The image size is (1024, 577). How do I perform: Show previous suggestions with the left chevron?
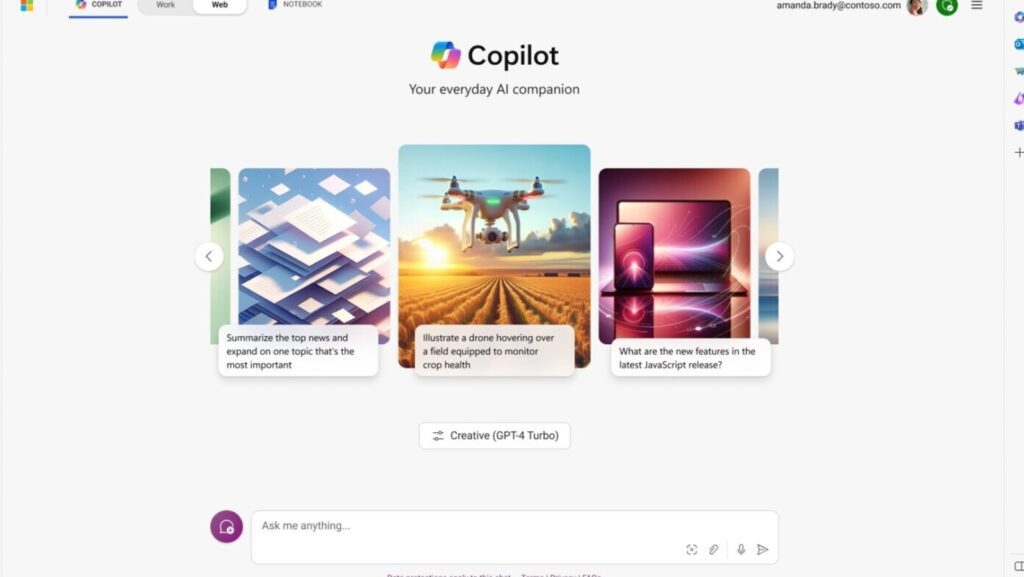[209, 257]
